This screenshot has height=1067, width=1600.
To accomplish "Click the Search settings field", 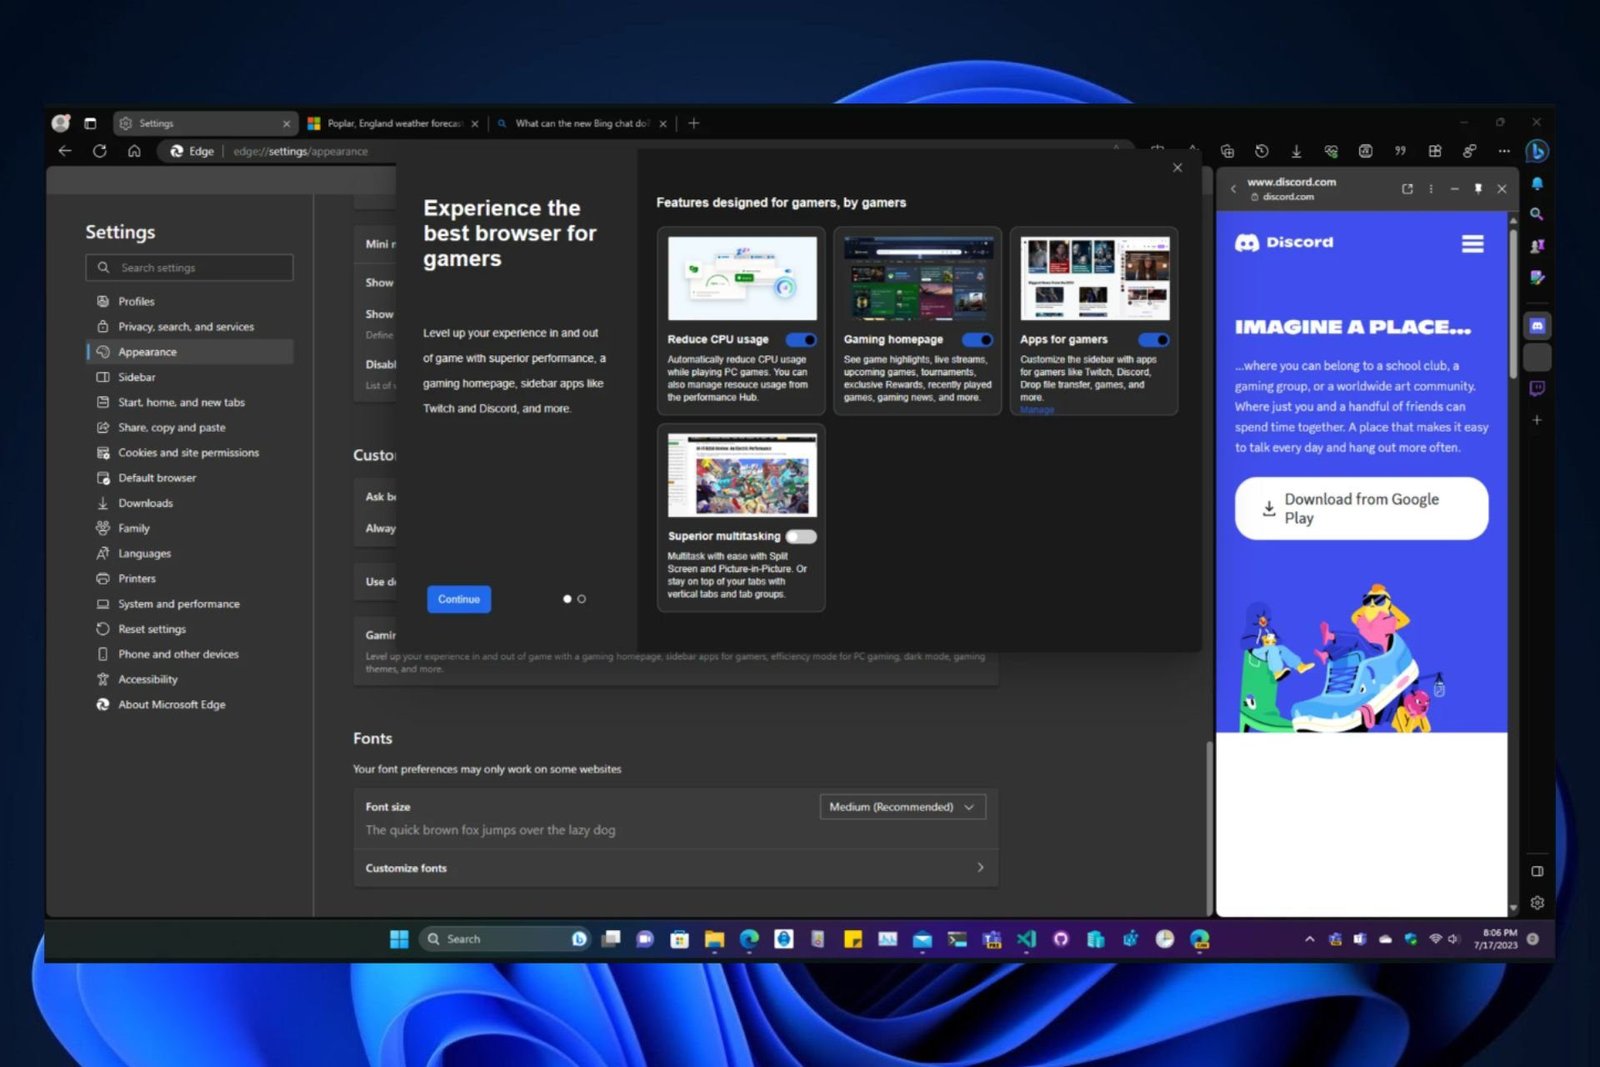I will coord(190,268).
